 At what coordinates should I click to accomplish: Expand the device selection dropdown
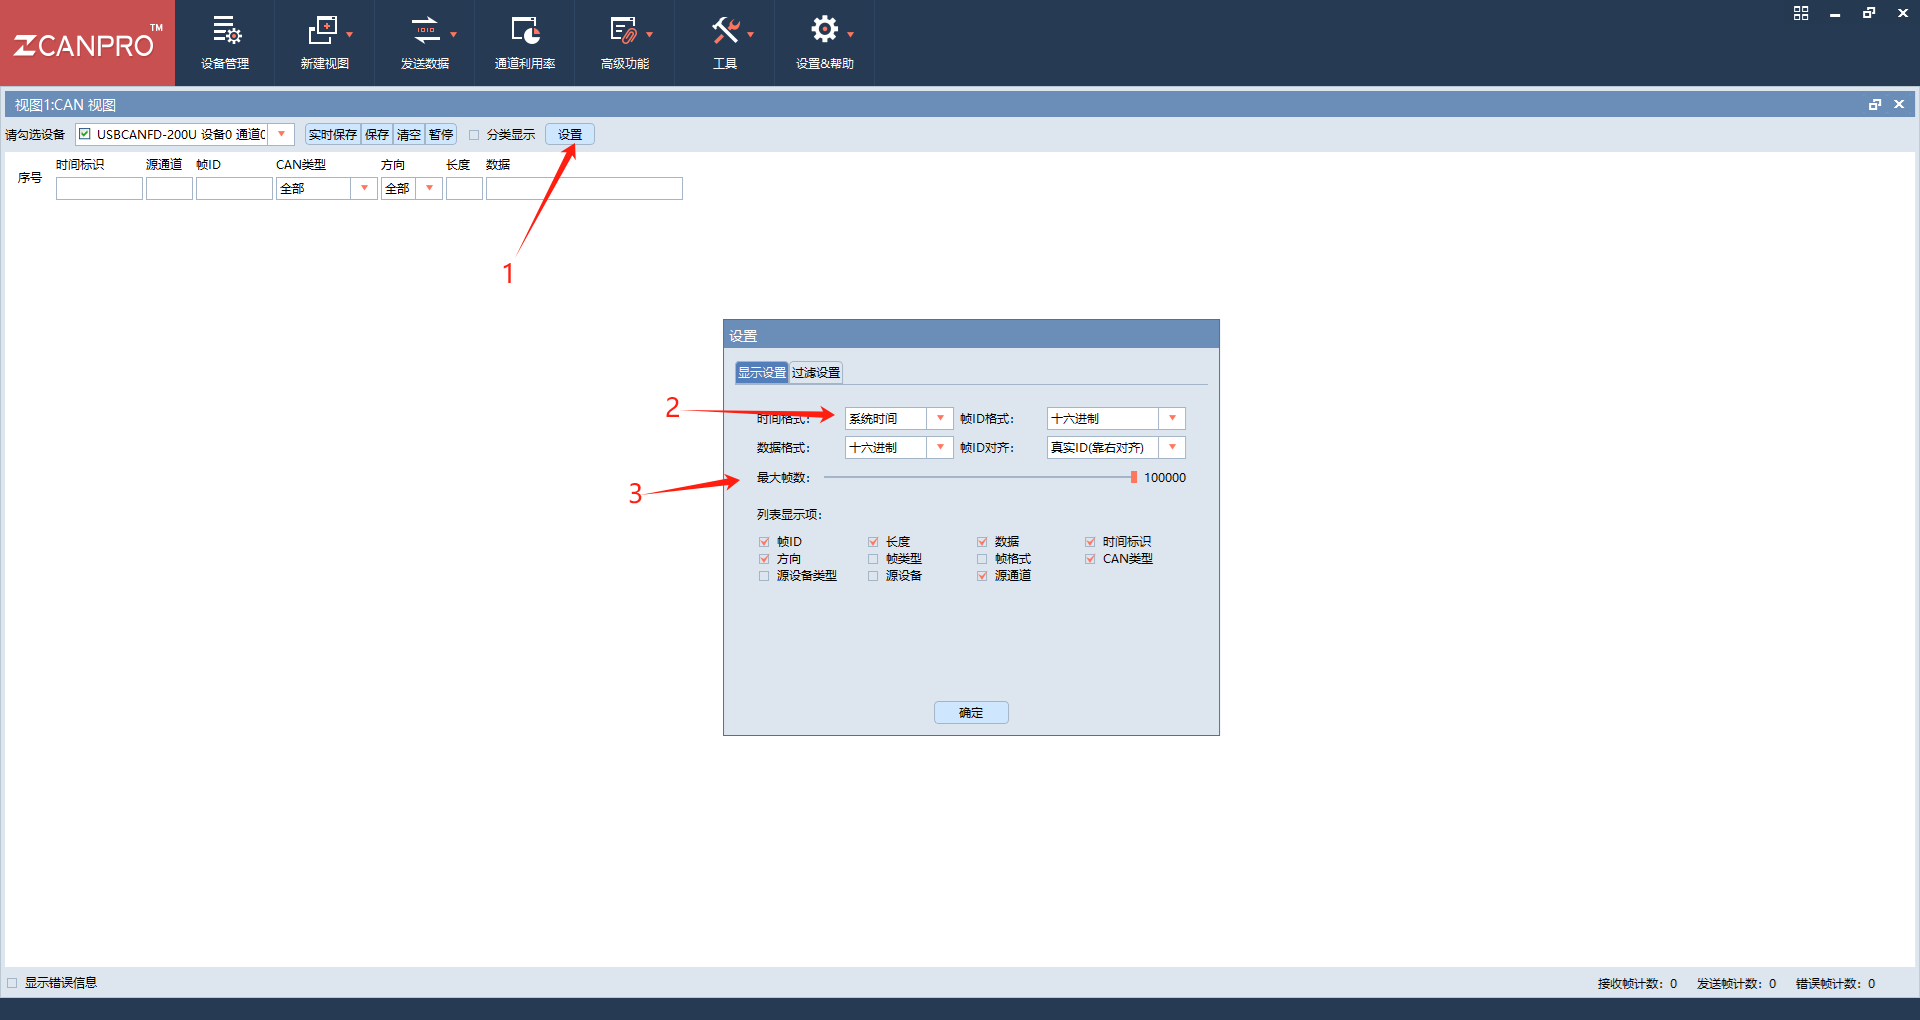pos(282,134)
